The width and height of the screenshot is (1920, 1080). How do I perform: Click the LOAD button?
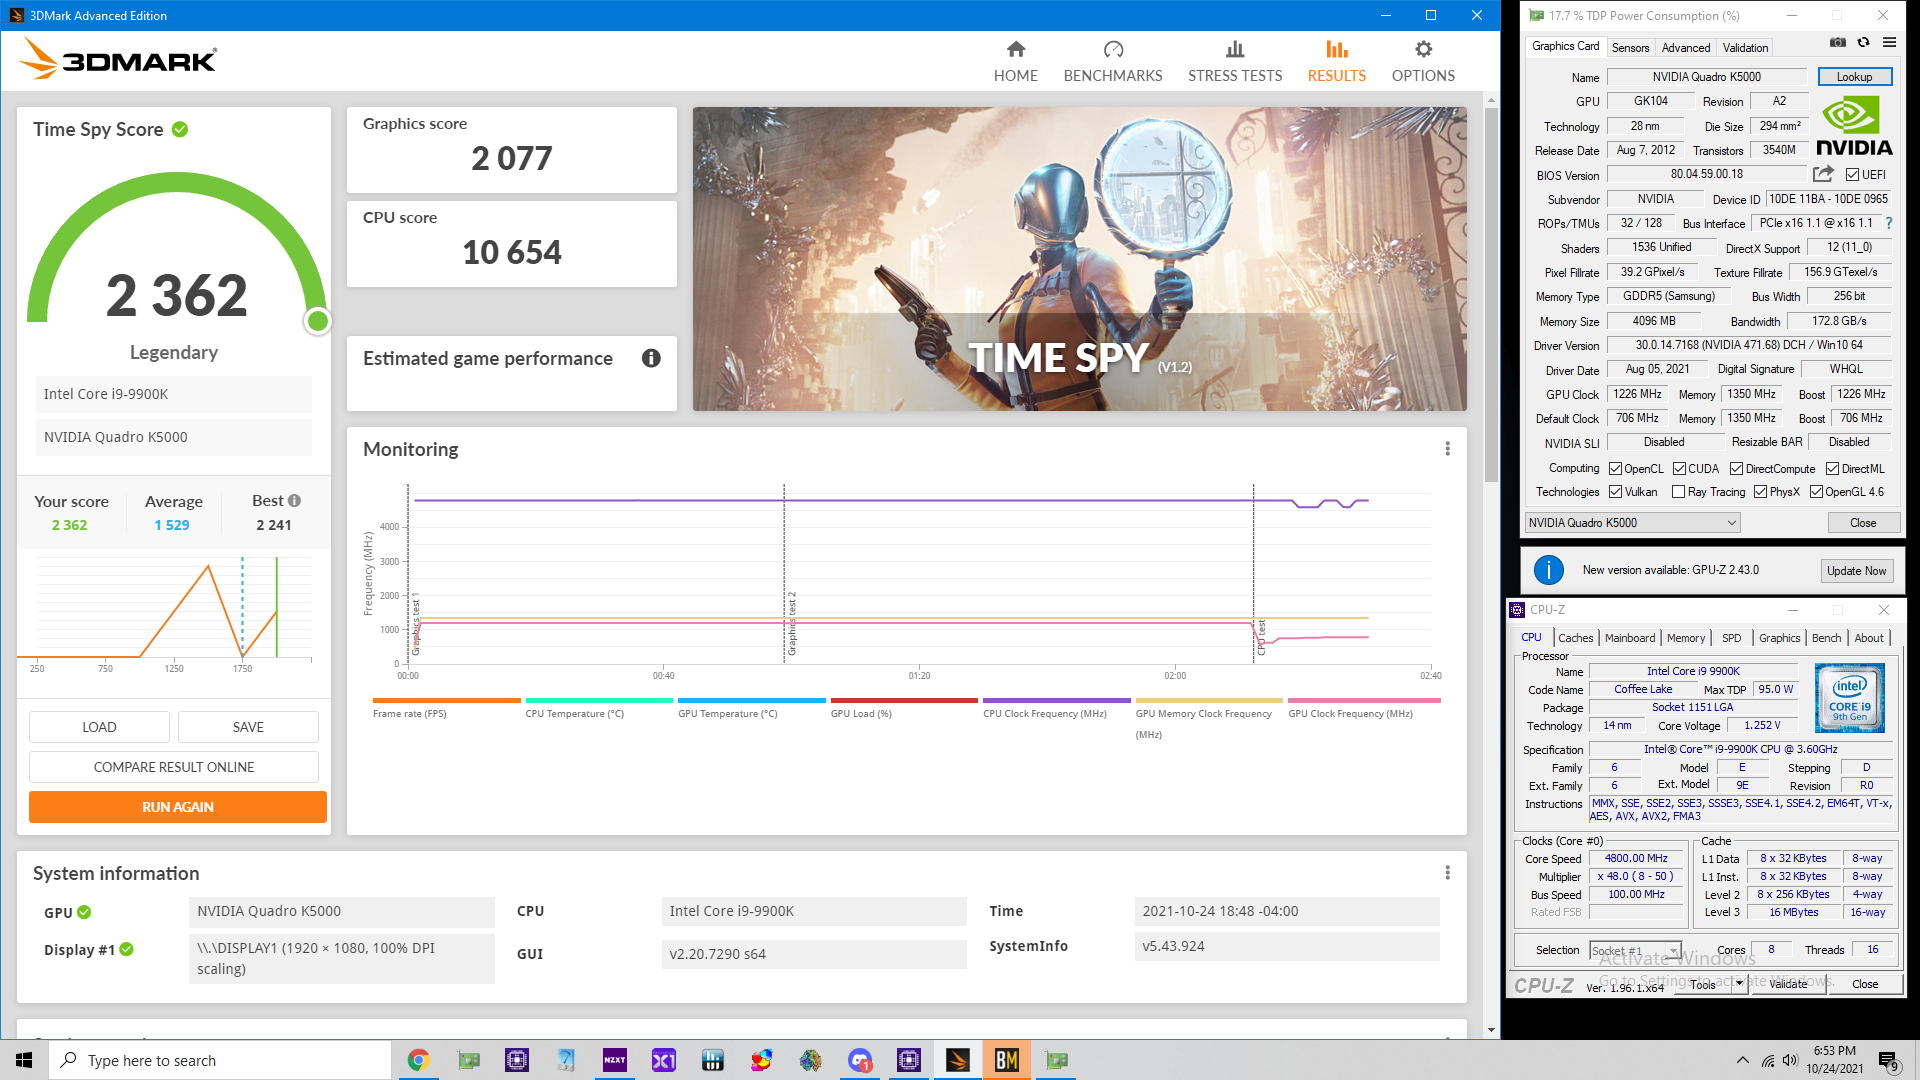coord(99,727)
